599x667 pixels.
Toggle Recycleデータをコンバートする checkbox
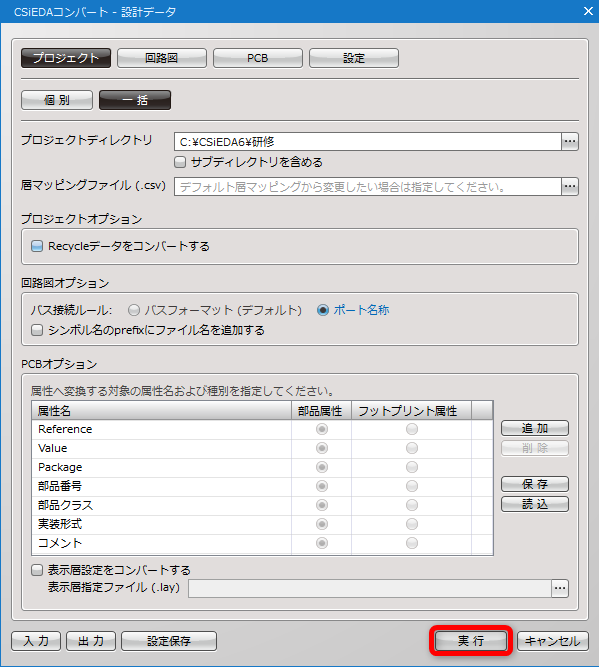click(x=37, y=246)
